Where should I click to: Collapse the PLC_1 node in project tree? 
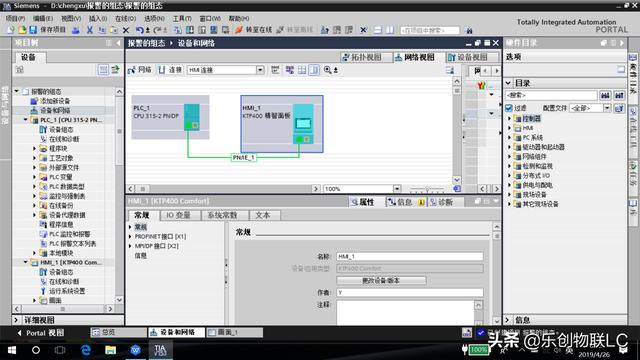tap(25, 120)
